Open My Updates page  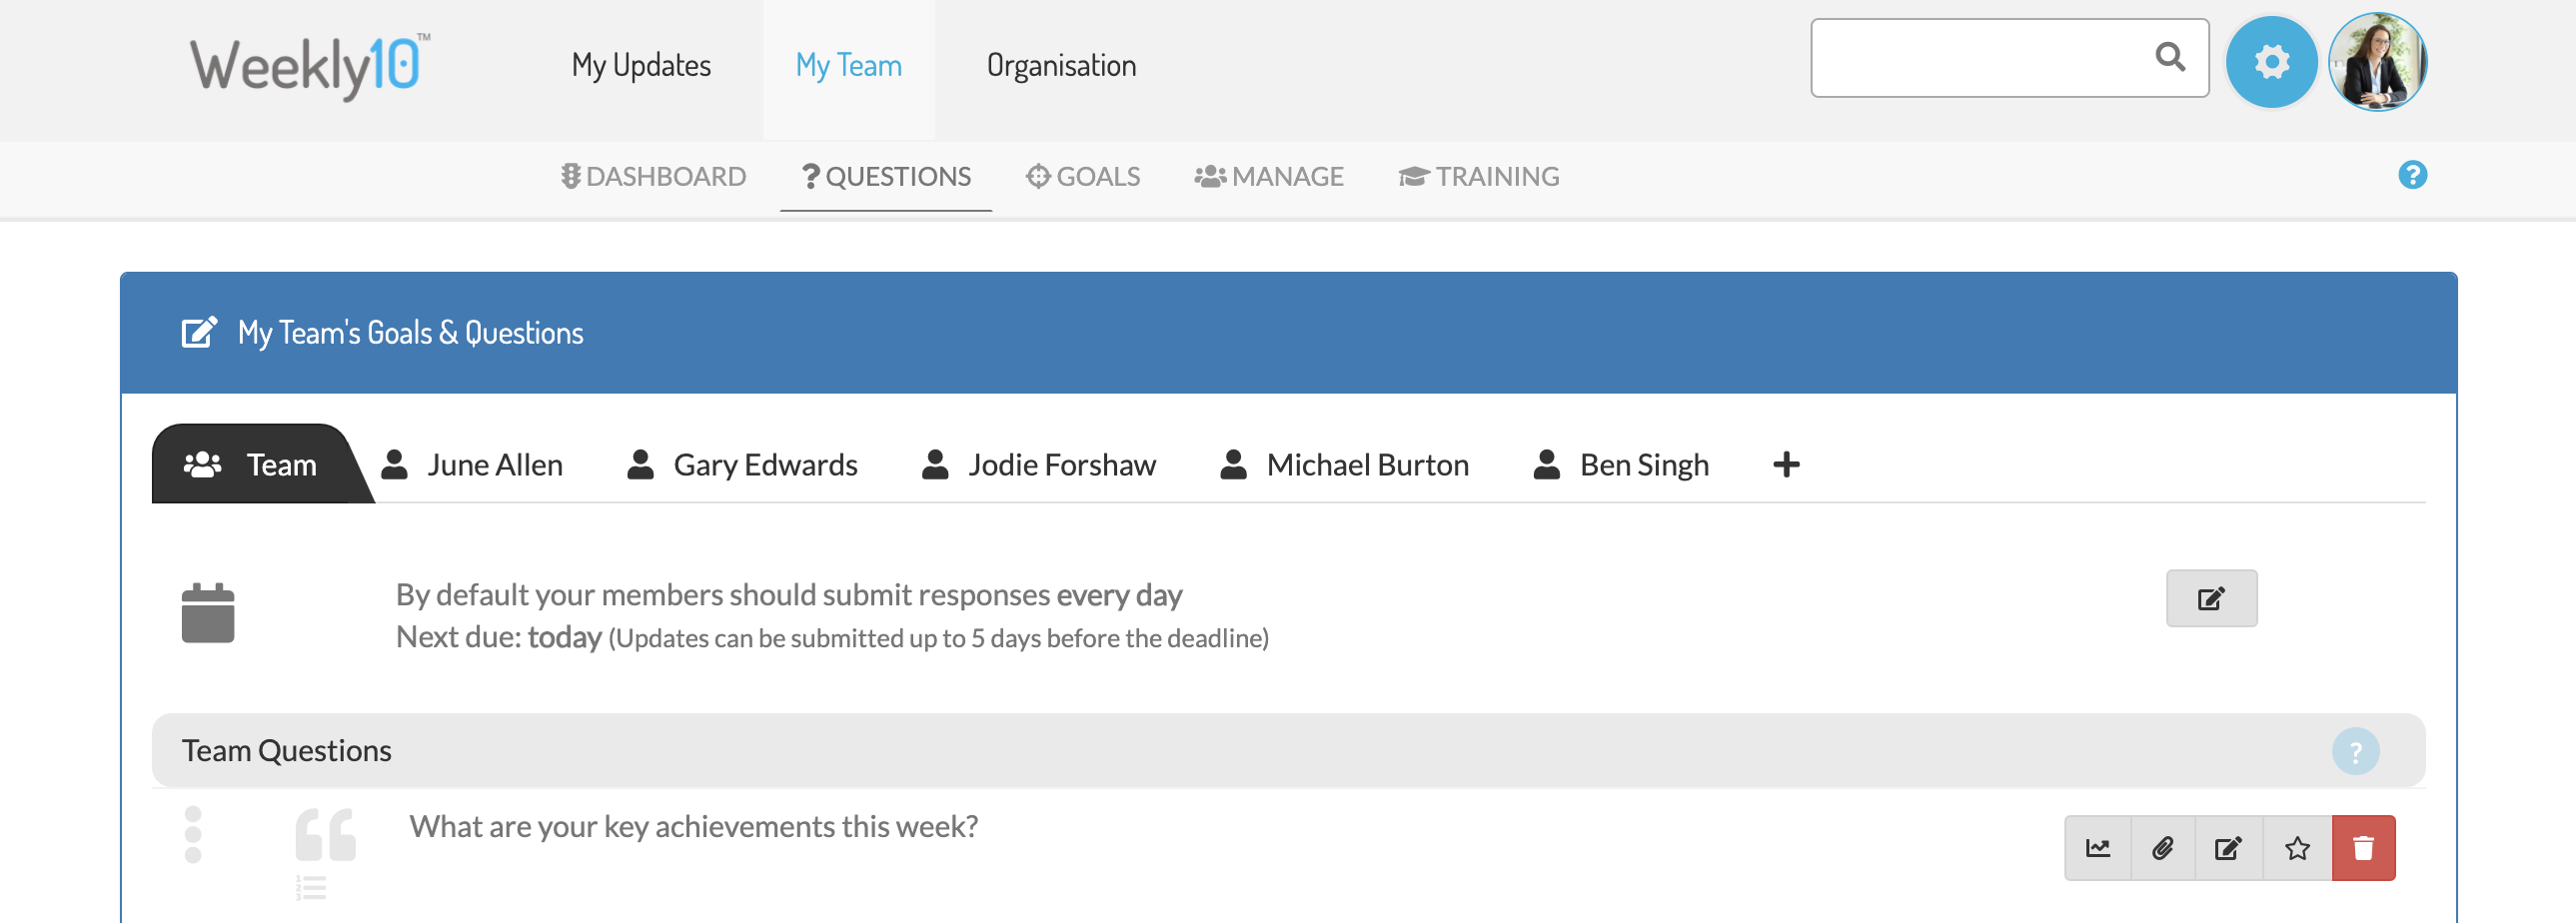pyautogui.click(x=641, y=66)
